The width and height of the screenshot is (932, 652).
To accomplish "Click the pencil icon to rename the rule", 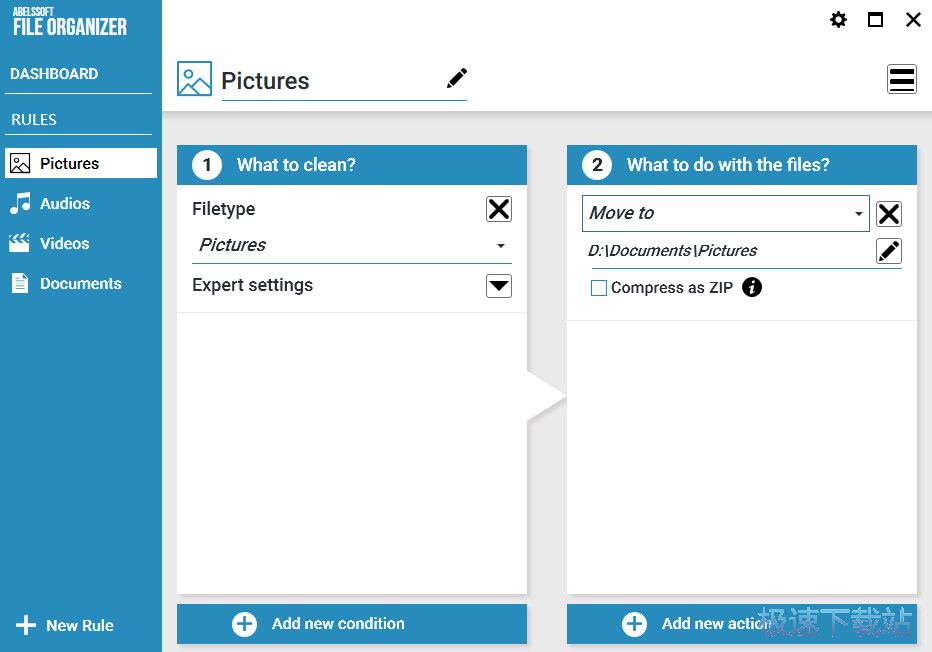I will [x=457, y=78].
